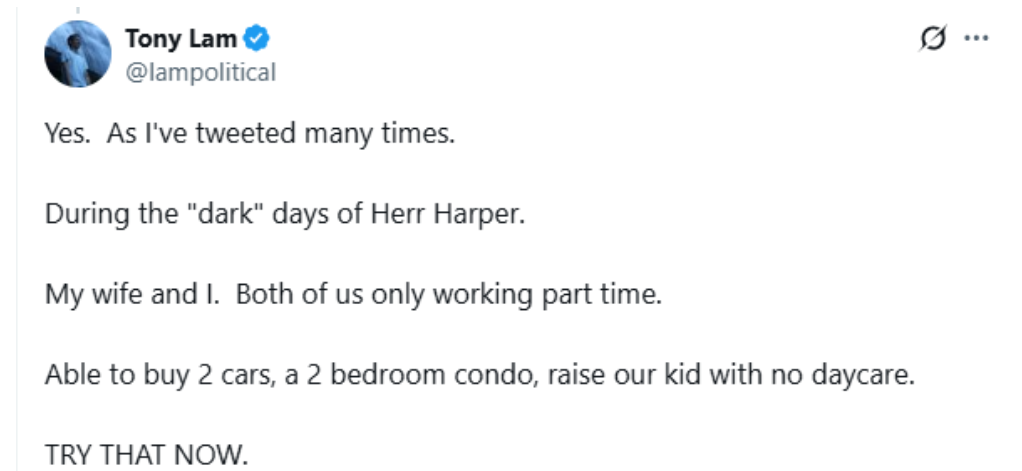Click the thread connector line above the avatar
This screenshot has width=1022, height=471.
[78, 10]
